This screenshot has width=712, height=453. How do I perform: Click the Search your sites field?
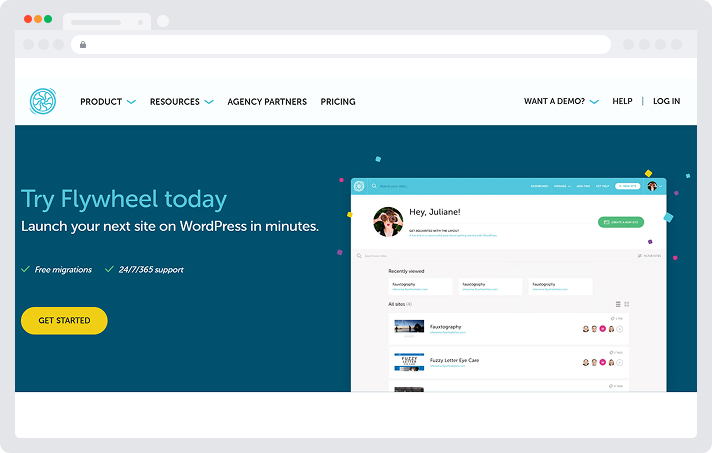pyautogui.click(x=376, y=256)
